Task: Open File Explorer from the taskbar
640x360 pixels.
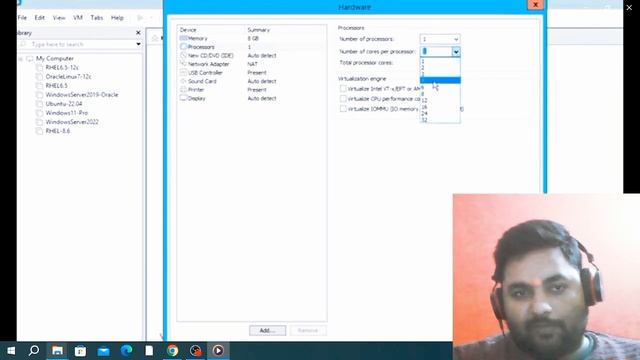Action: (x=57, y=351)
